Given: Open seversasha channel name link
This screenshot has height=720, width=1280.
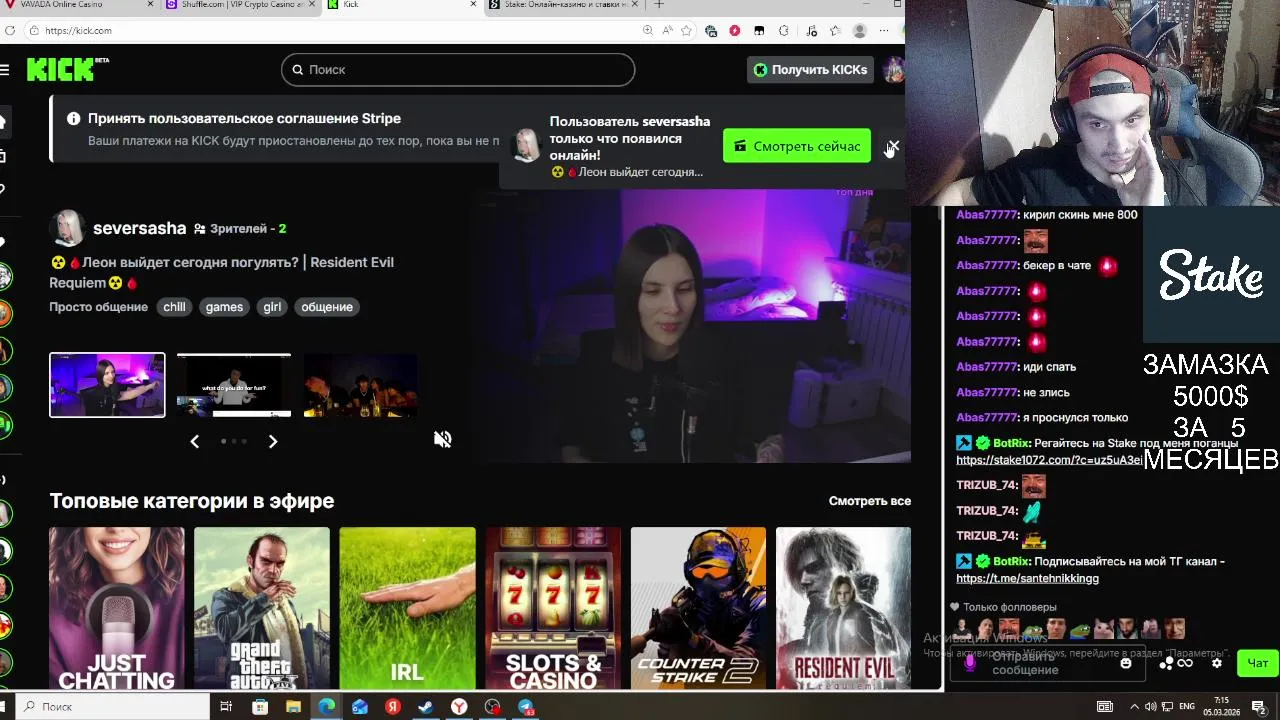Looking at the screenshot, I should [139, 228].
